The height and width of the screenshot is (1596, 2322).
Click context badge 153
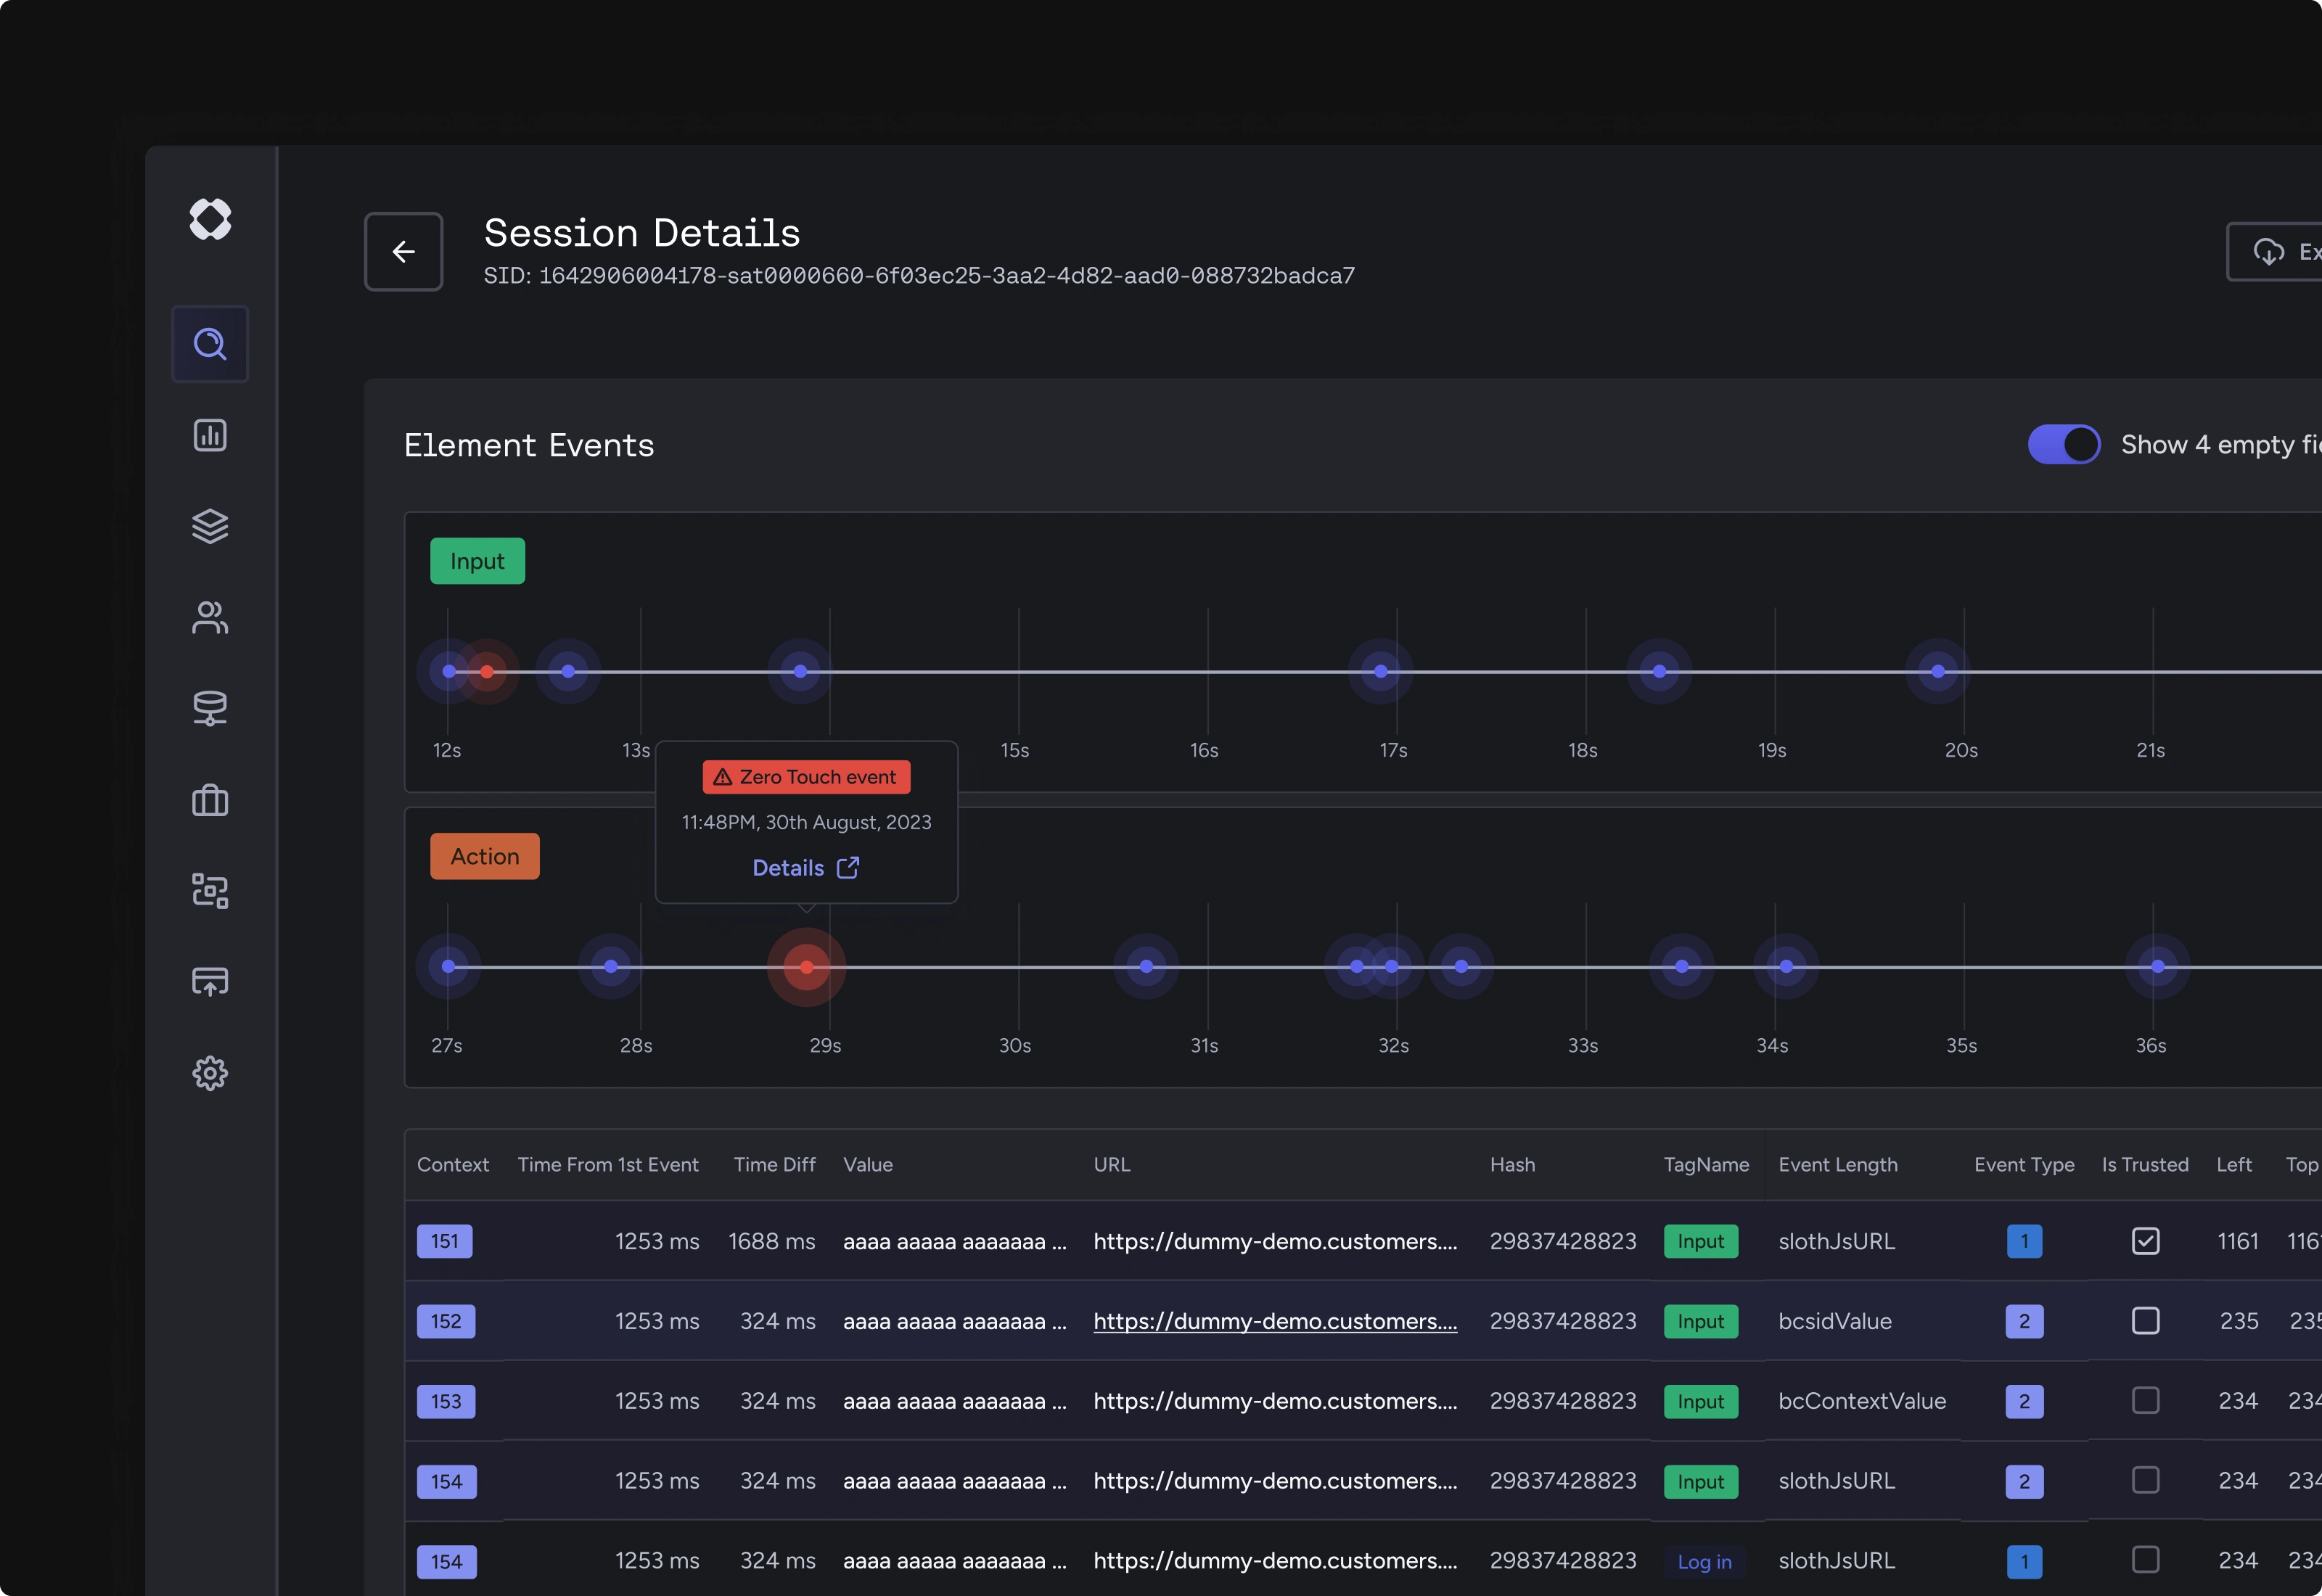pyautogui.click(x=446, y=1401)
